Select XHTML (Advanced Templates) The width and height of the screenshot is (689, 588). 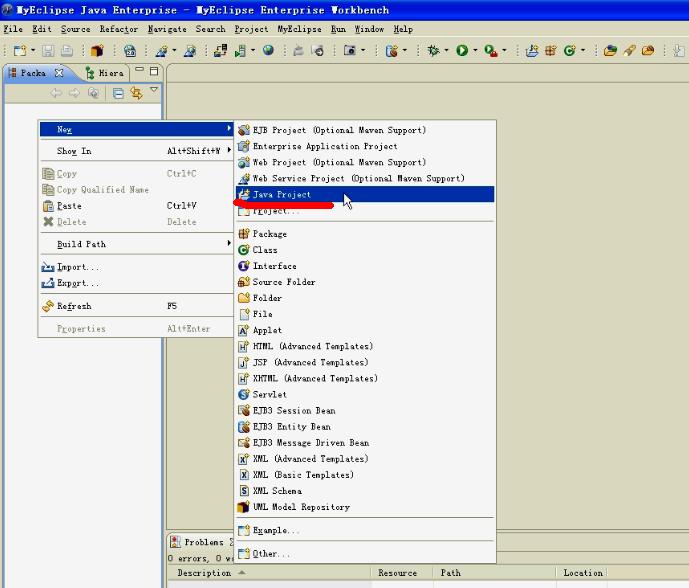[x=365, y=378]
